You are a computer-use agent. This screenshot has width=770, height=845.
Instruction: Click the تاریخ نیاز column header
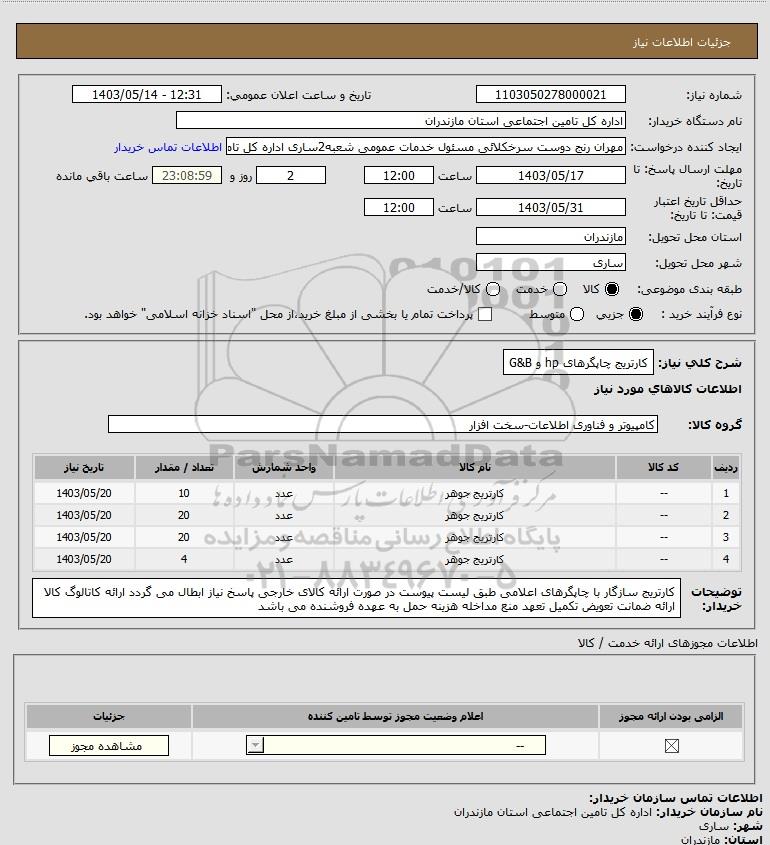click(84, 468)
